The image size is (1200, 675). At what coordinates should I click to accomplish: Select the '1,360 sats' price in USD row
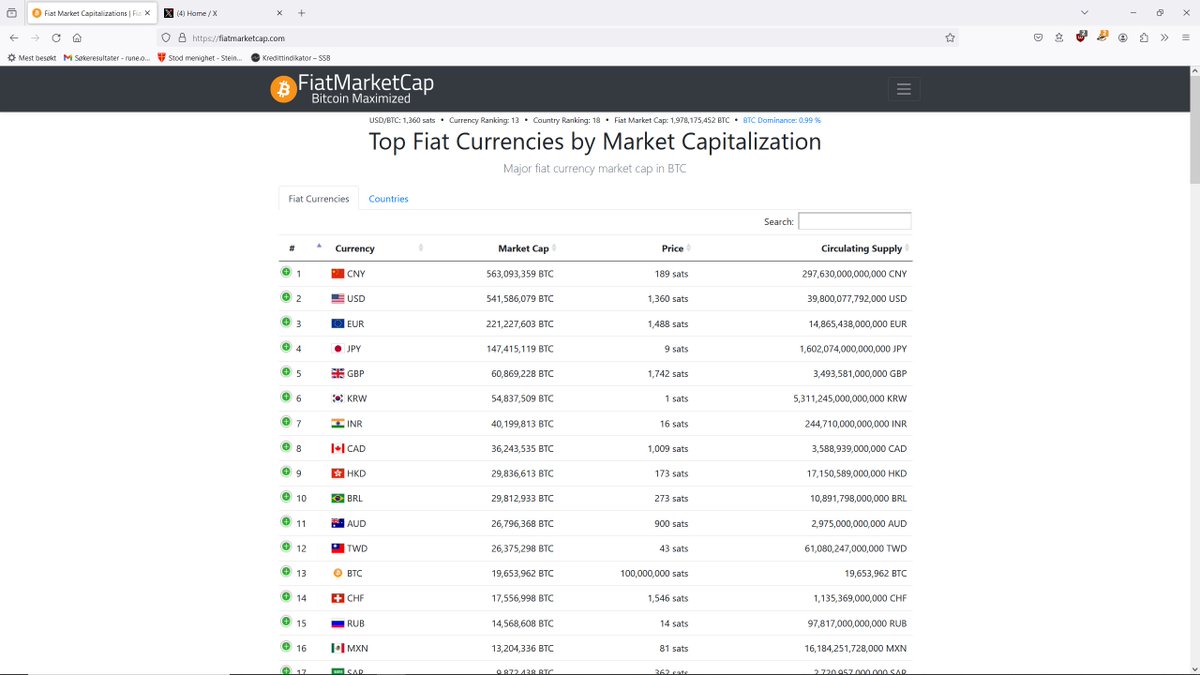coord(668,298)
